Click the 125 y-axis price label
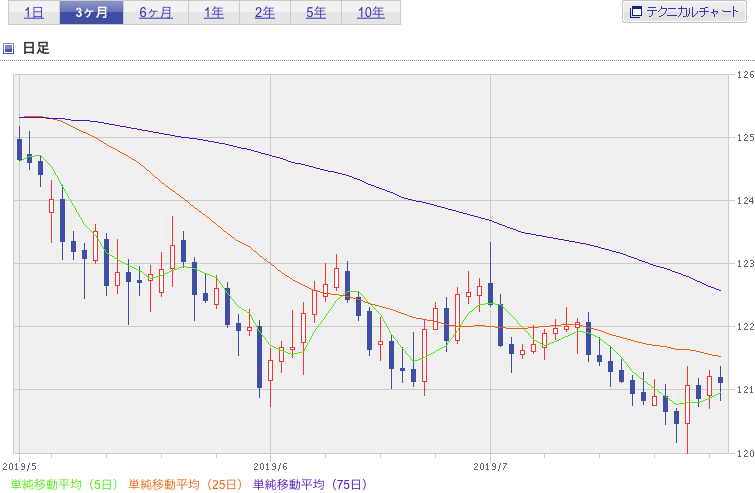The image size is (755, 493). 745,138
